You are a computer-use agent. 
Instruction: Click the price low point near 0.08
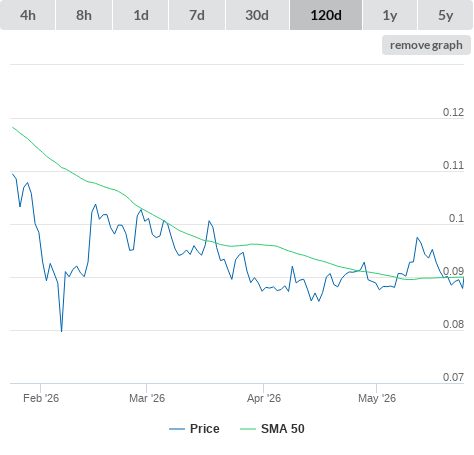[x=61, y=331]
